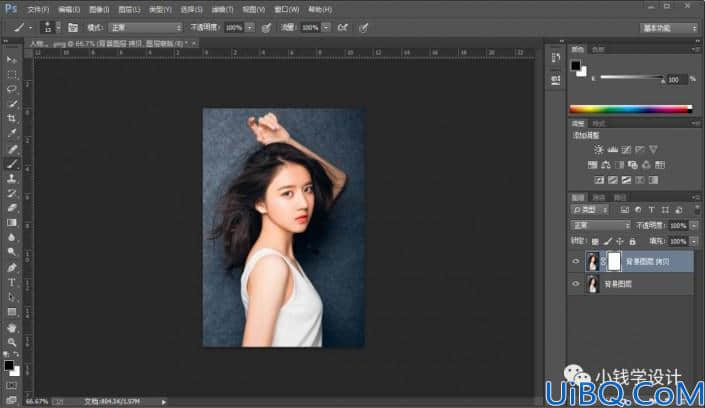
Task: Open the 编辑(E) menu
Action: coord(69,9)
